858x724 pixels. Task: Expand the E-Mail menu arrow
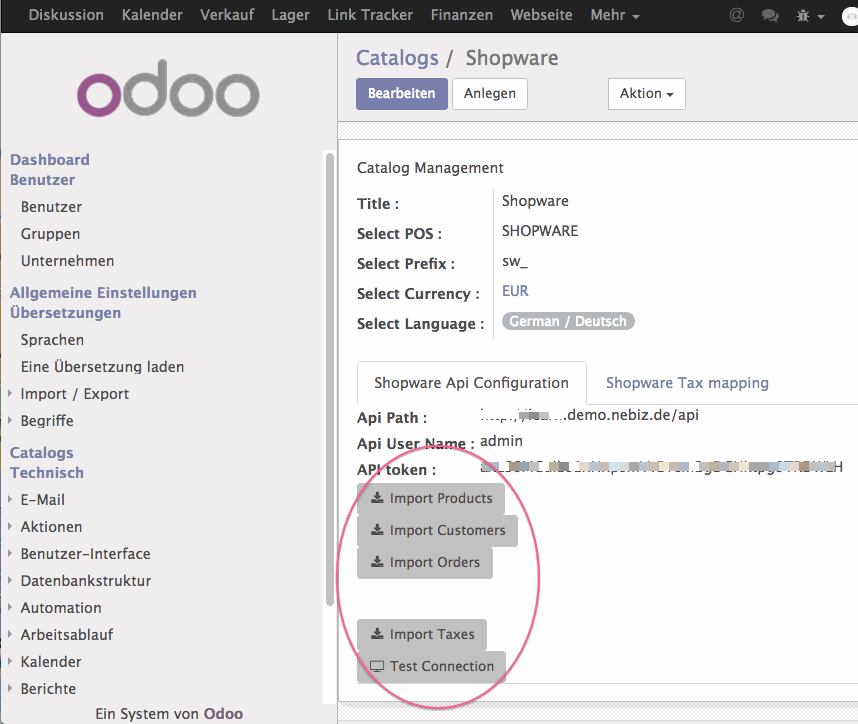10,499
